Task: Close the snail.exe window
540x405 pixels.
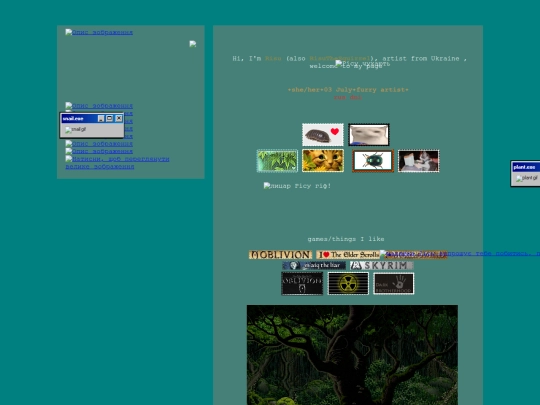Action: tap(119, 118)
